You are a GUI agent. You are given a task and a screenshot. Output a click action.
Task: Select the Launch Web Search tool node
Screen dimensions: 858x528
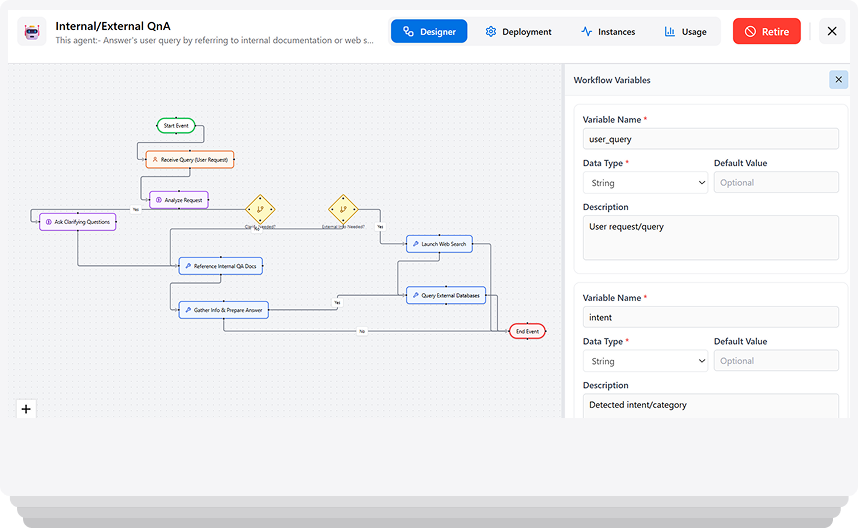tap(439, 243)
